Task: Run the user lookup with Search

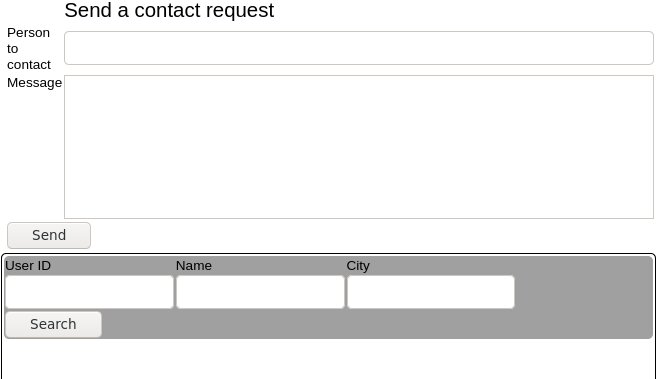Action: [53, 324]
